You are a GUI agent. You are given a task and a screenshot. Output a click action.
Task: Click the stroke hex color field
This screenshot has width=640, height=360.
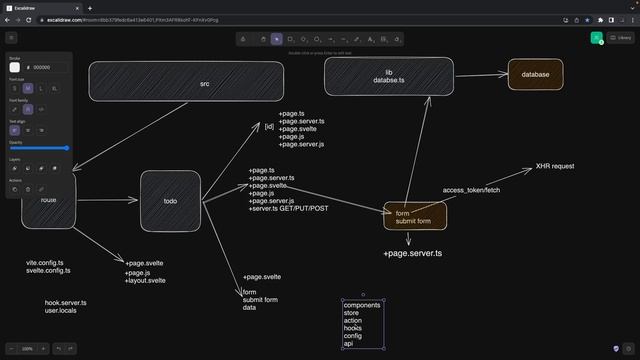coord(48,67)
